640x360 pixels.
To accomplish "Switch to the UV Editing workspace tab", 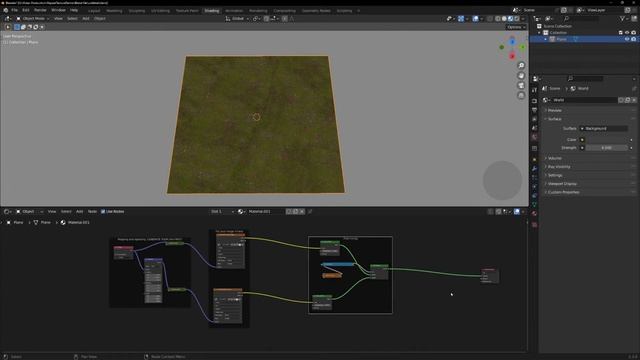I will click(160, 11).
